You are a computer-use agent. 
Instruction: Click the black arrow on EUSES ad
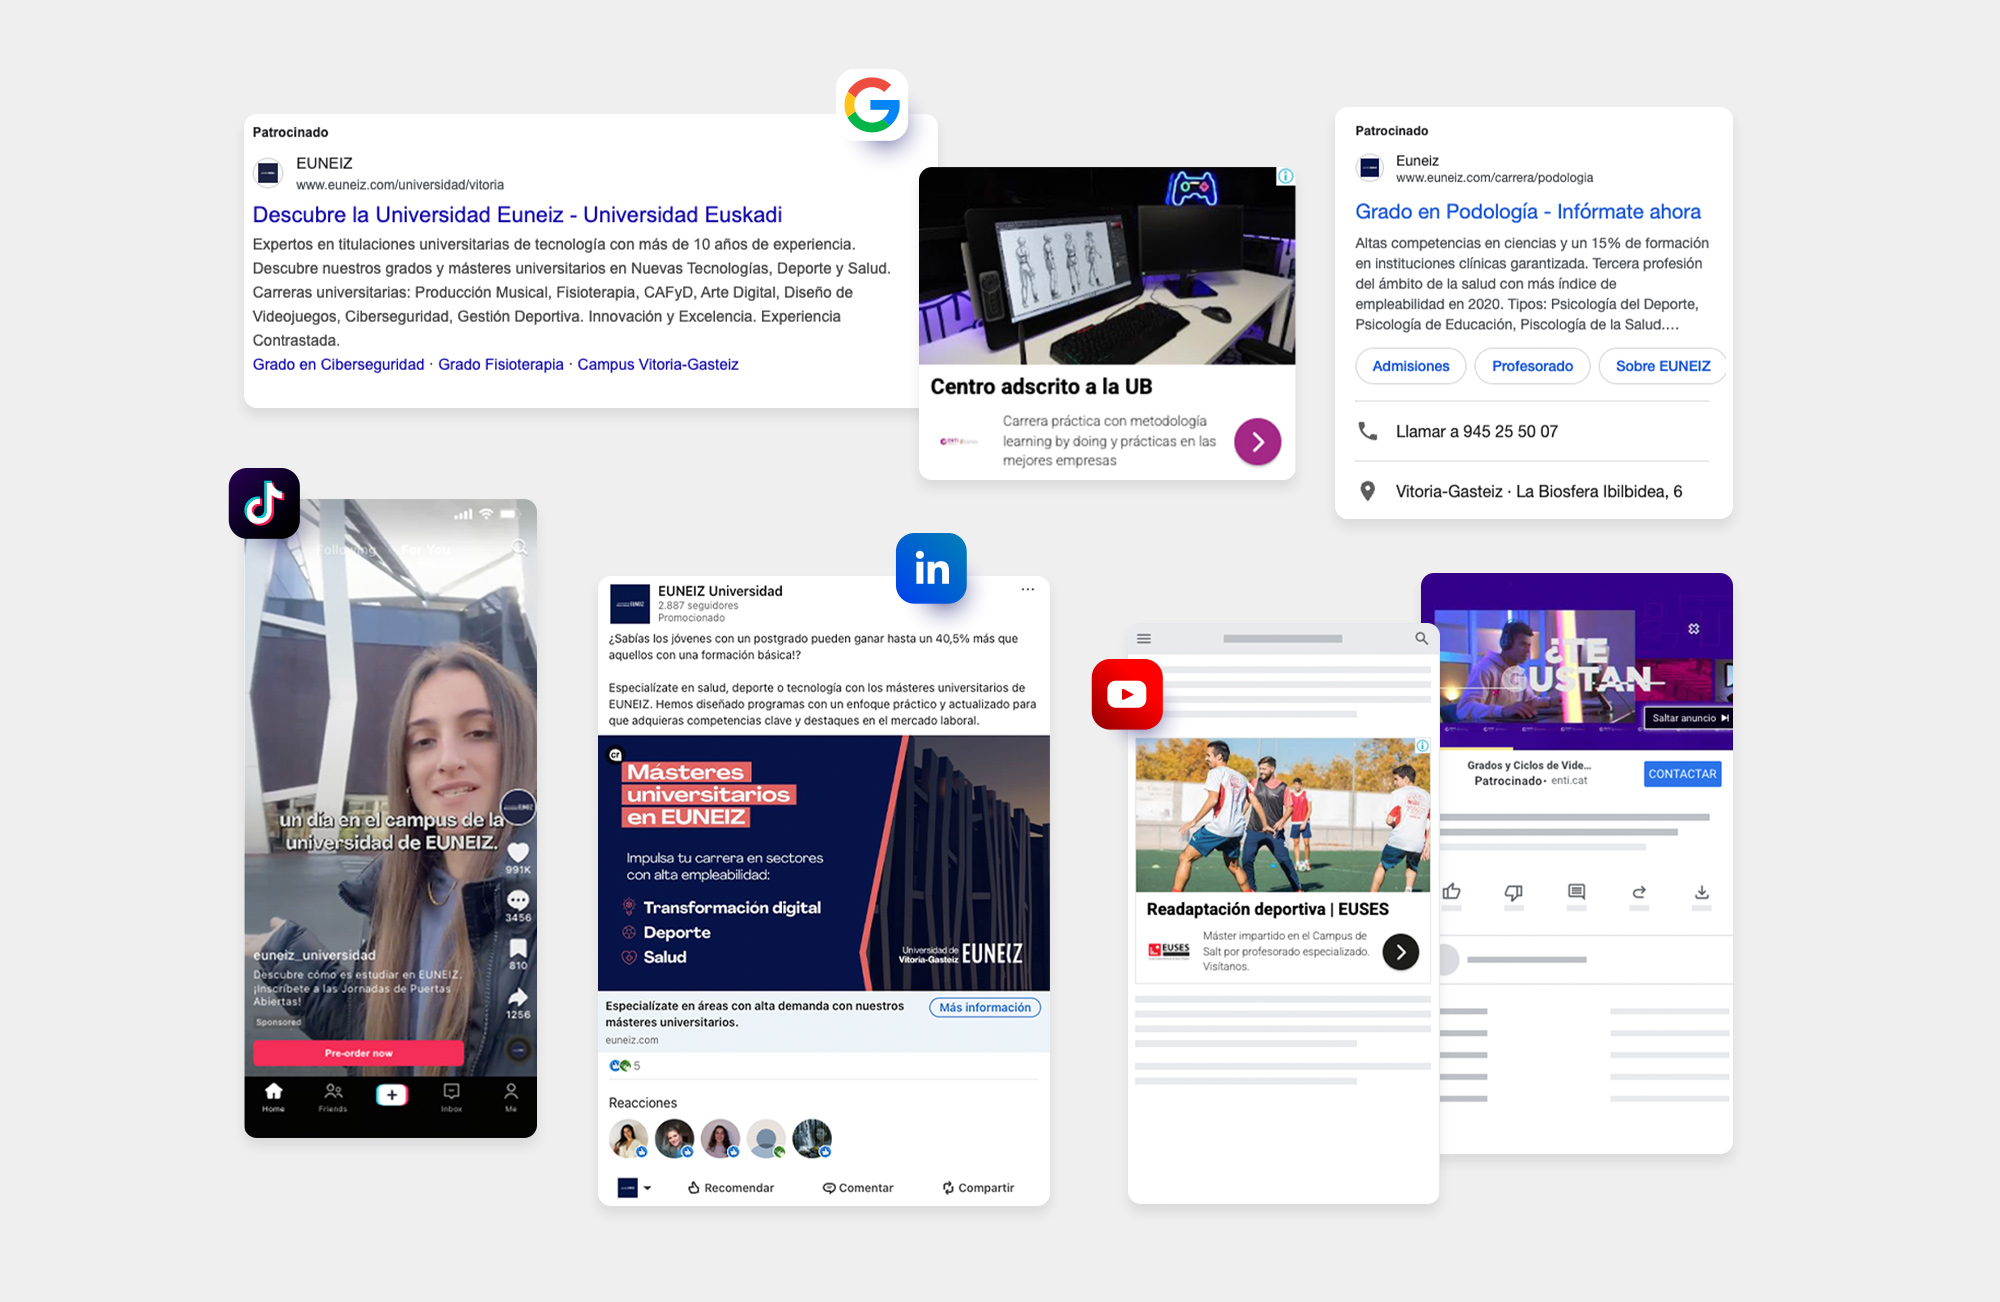pos(1400,952)
